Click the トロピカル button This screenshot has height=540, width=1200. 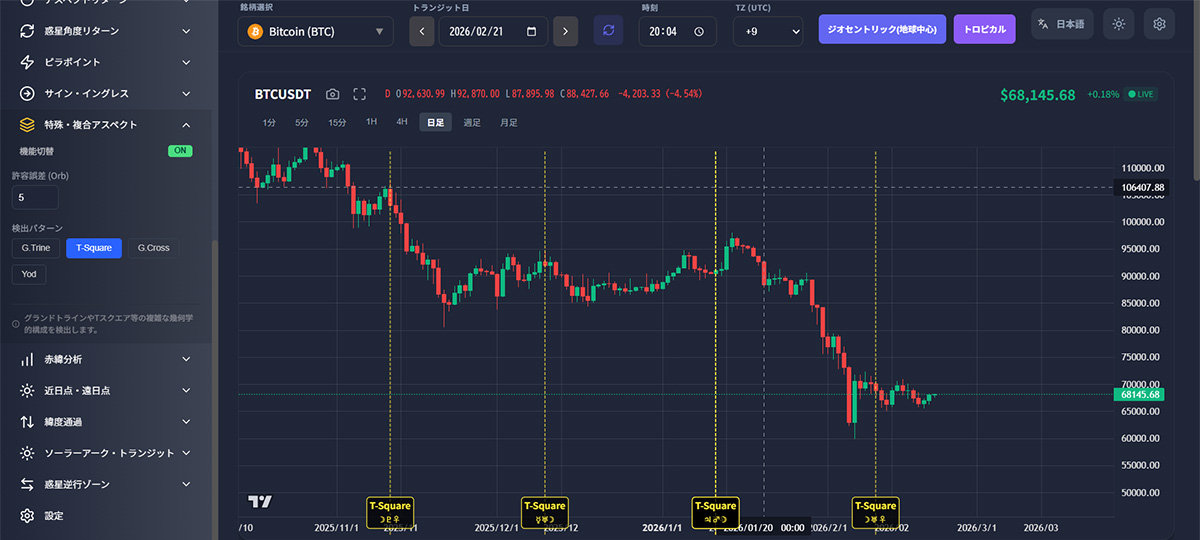984,29
